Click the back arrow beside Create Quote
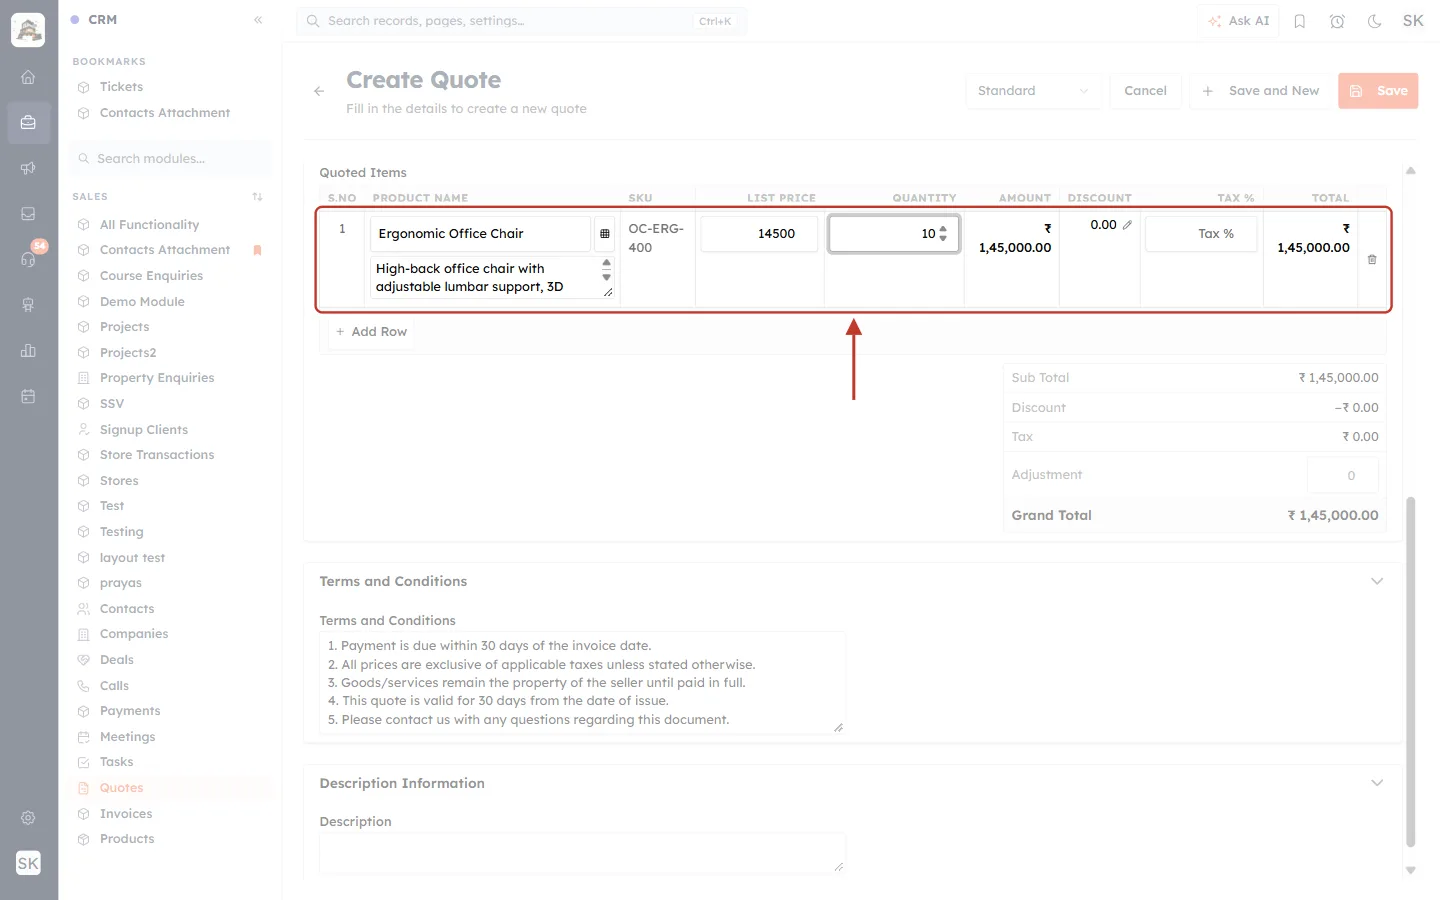Screen dimensions: 1440x900 coord(319,91)
